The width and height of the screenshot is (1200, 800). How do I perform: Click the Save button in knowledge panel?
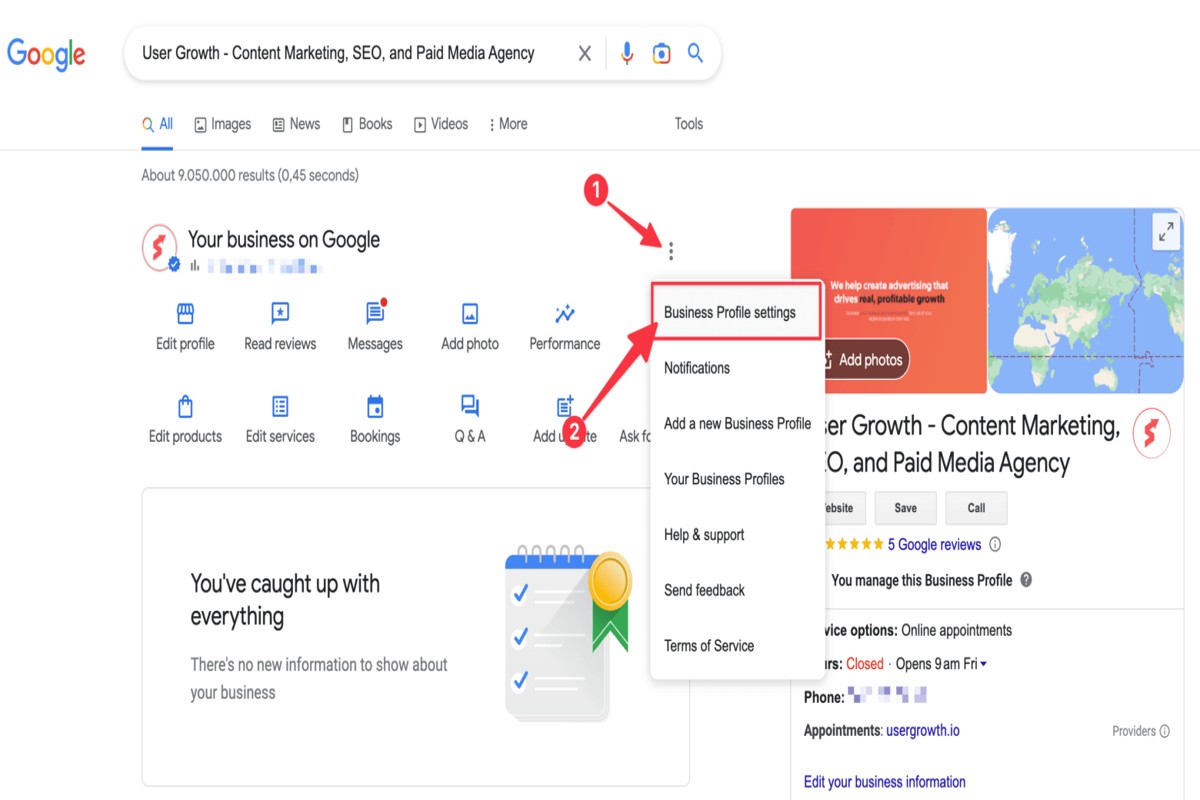click(905, 508)
